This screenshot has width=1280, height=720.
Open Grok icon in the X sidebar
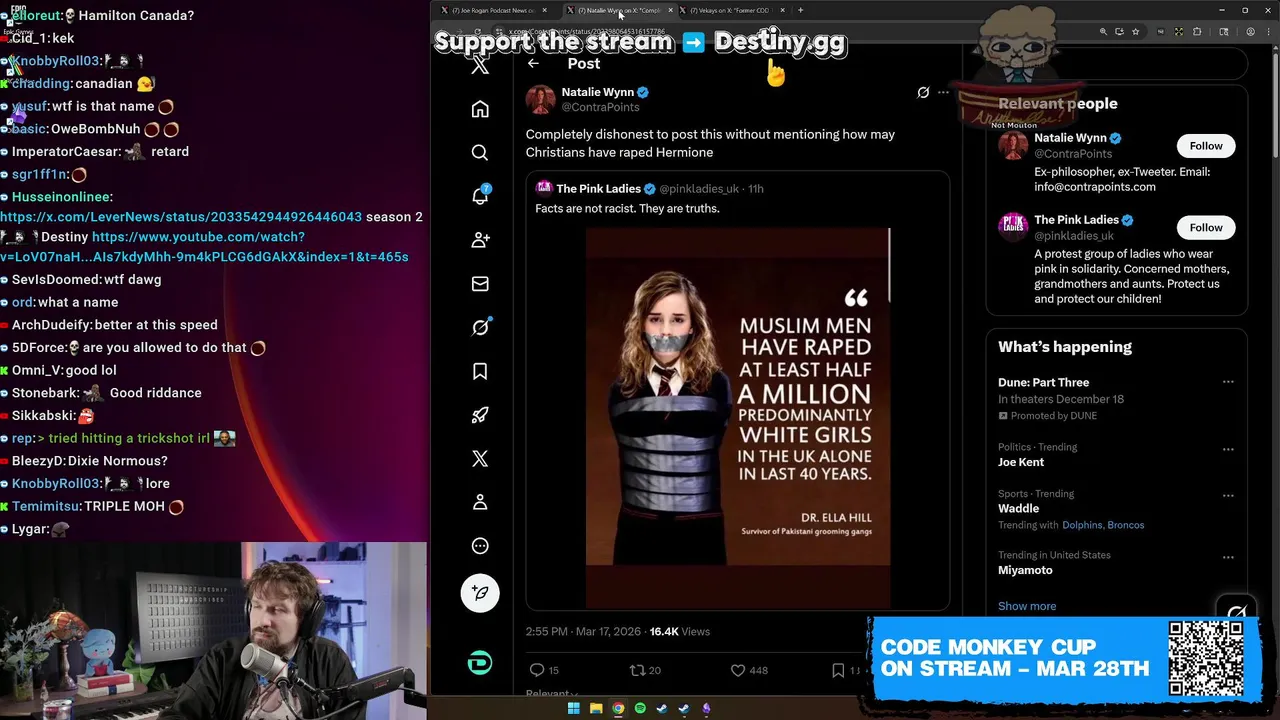(x=480, y=327)
